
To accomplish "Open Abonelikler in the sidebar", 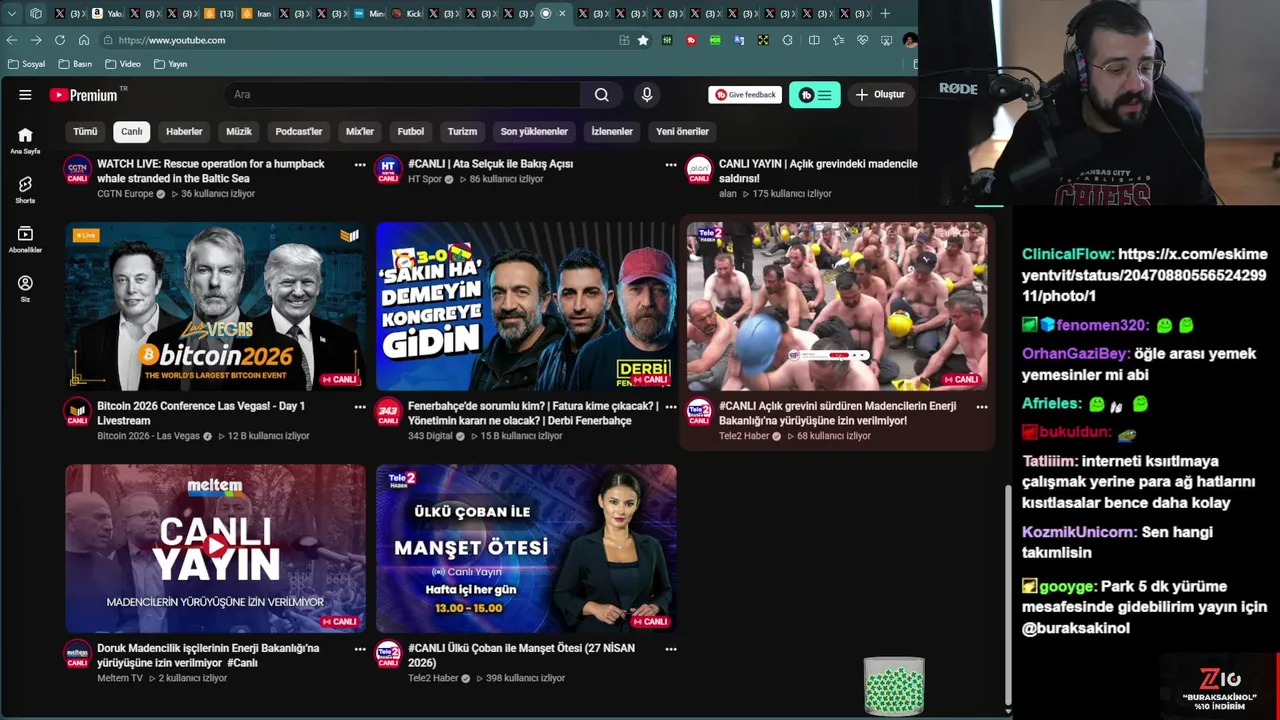I will coord(25,239).
